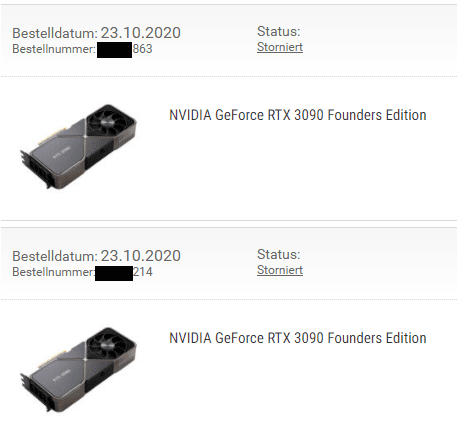Click Status label above first Storniert
457x438 pixels.
(279, 32)
